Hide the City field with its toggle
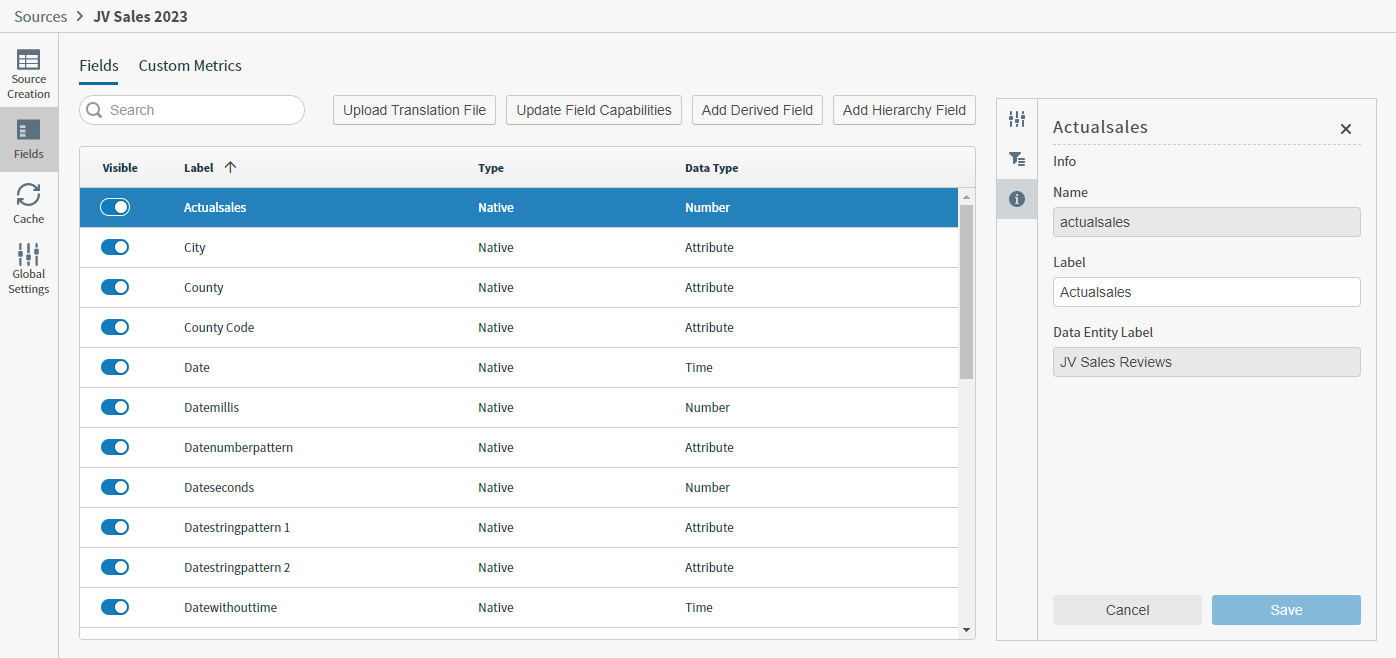Screen dimensions: 1396x658 click(x=115, y=247)
